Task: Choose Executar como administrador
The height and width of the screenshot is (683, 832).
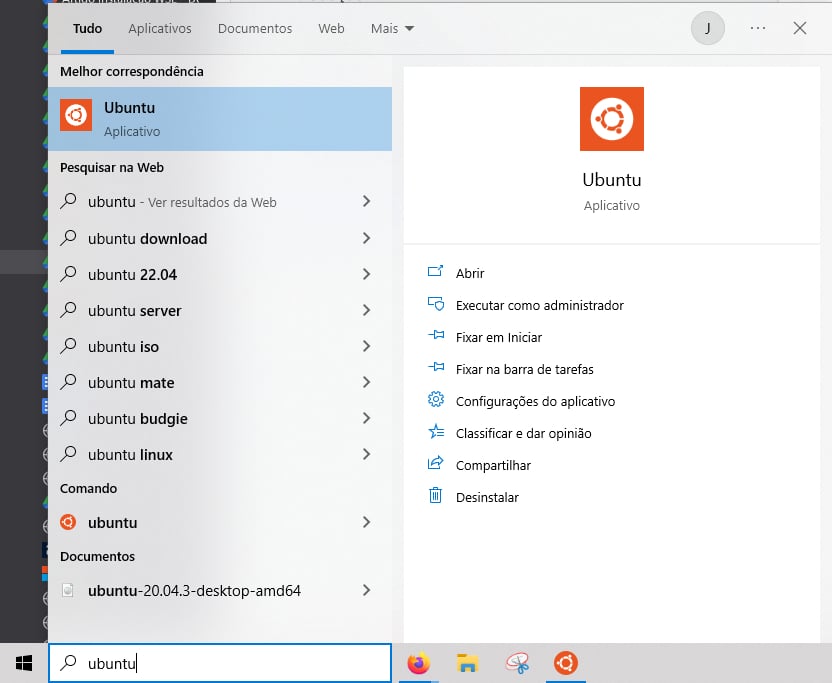Action: coord(539,305)
